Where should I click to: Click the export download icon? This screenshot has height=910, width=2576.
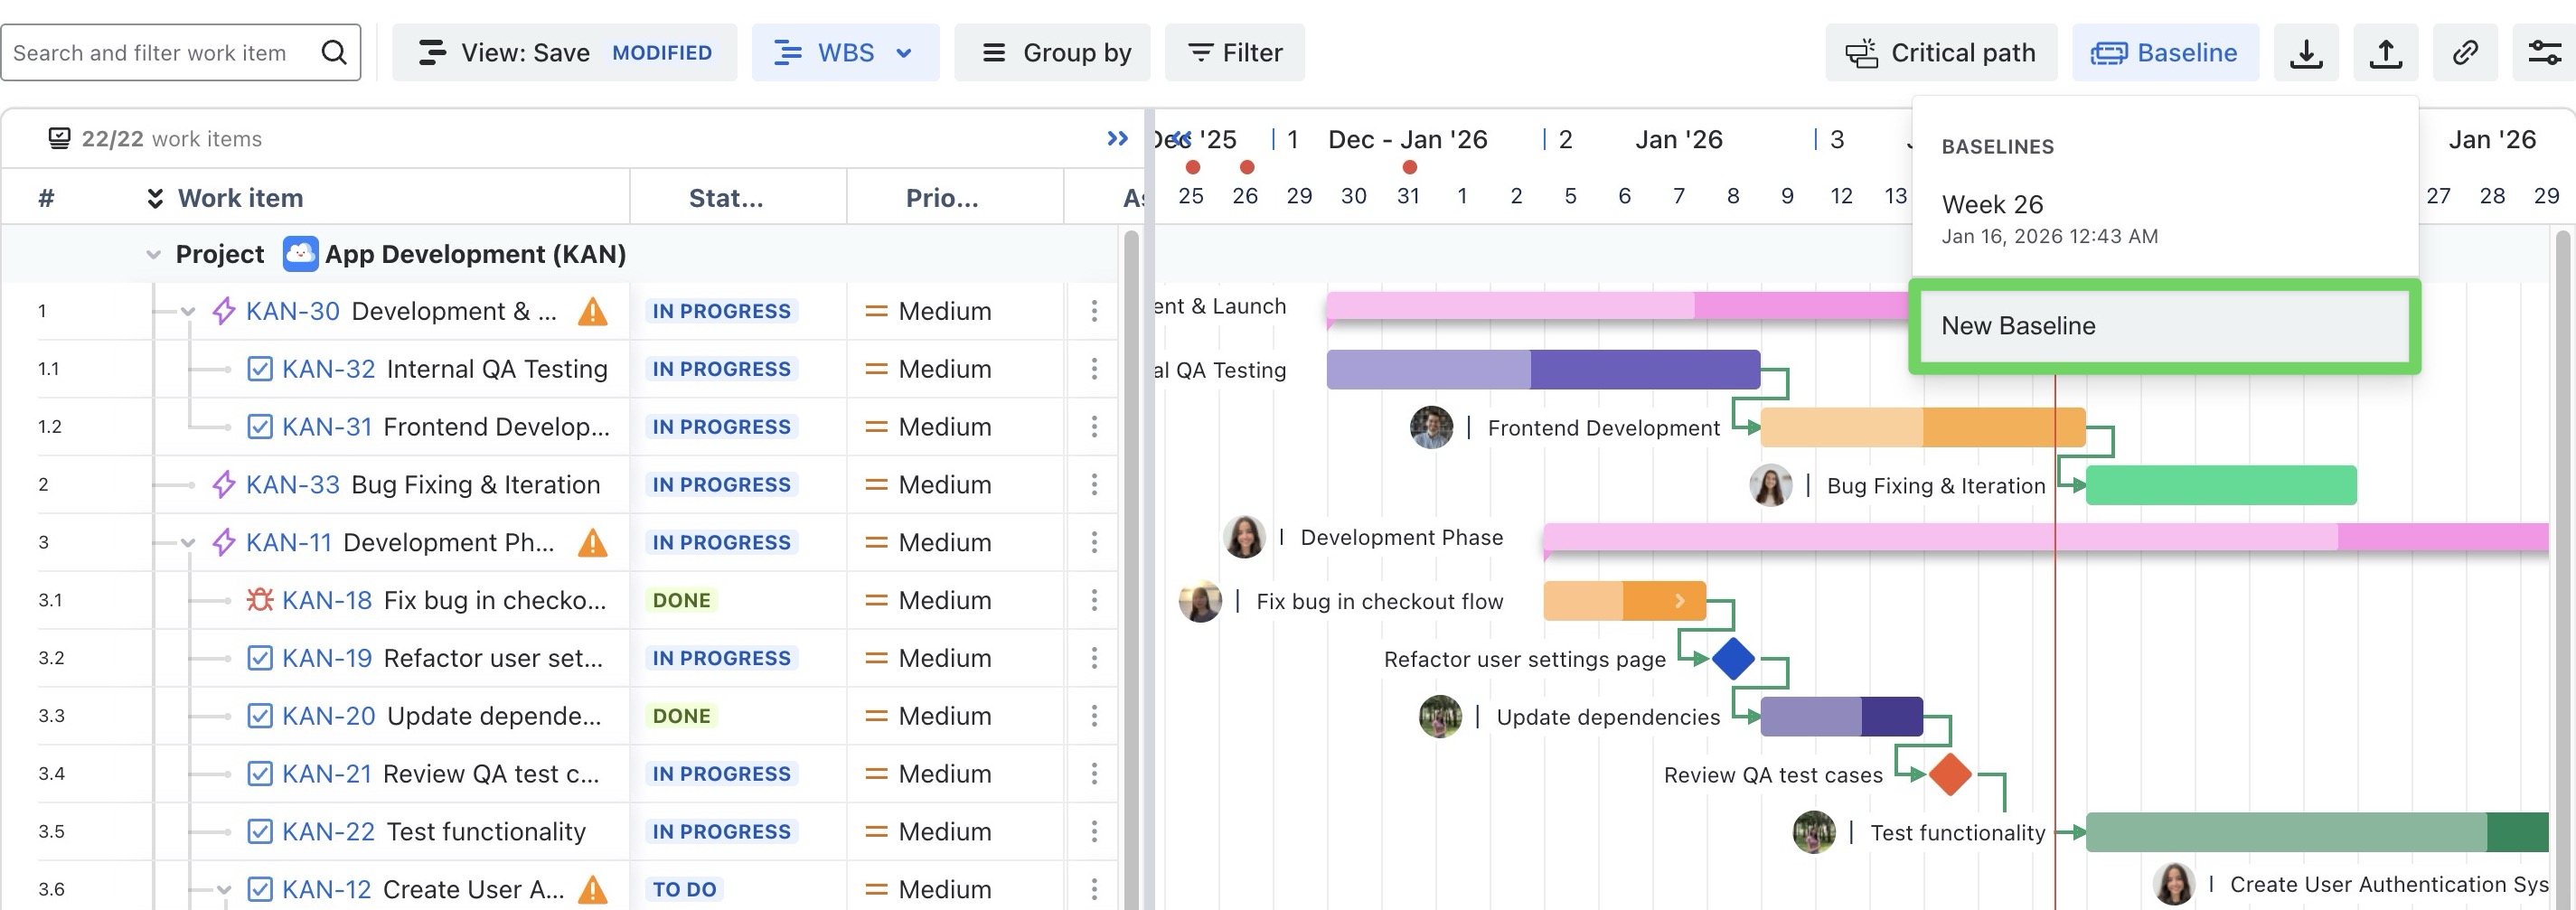(x=2305, y=53)
